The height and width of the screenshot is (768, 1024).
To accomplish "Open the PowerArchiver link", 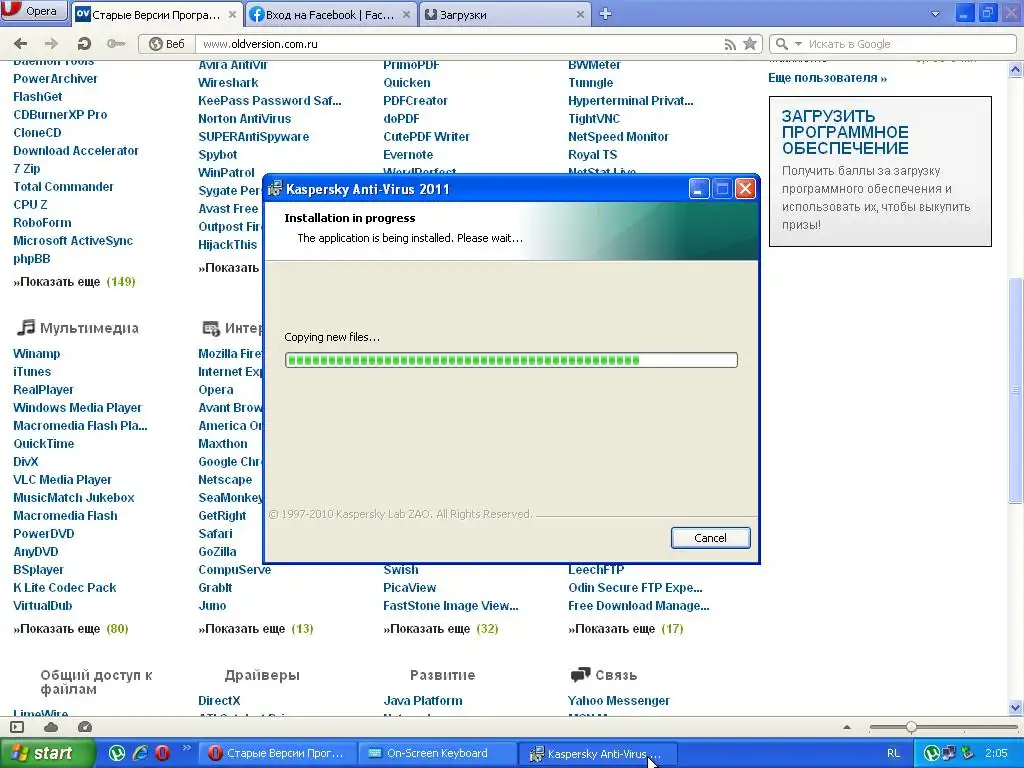I will pos(55,78).
